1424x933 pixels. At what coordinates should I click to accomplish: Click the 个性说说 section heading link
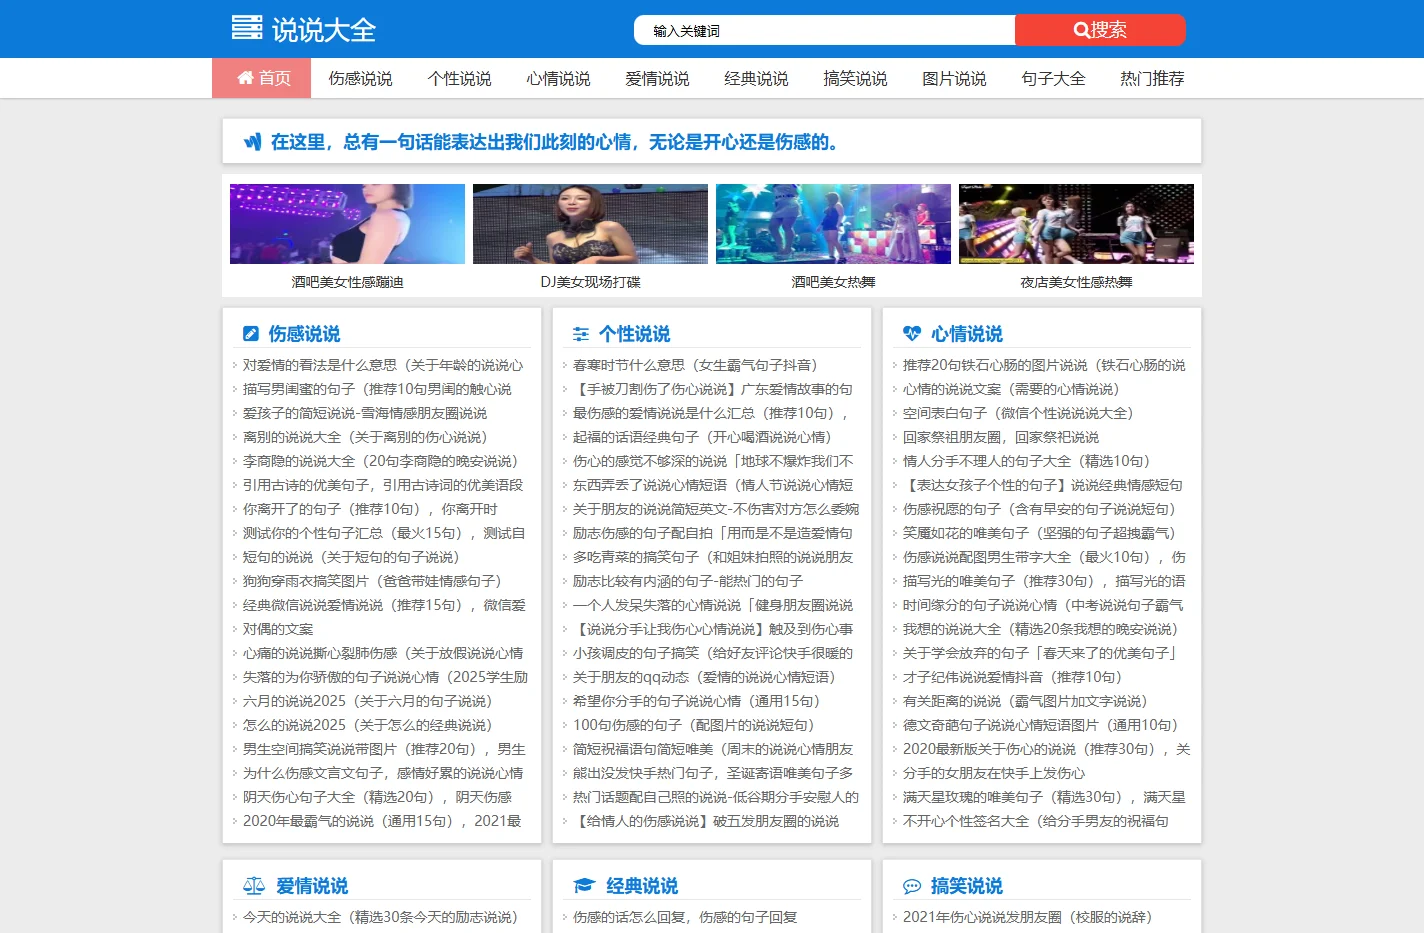[635, 334]
